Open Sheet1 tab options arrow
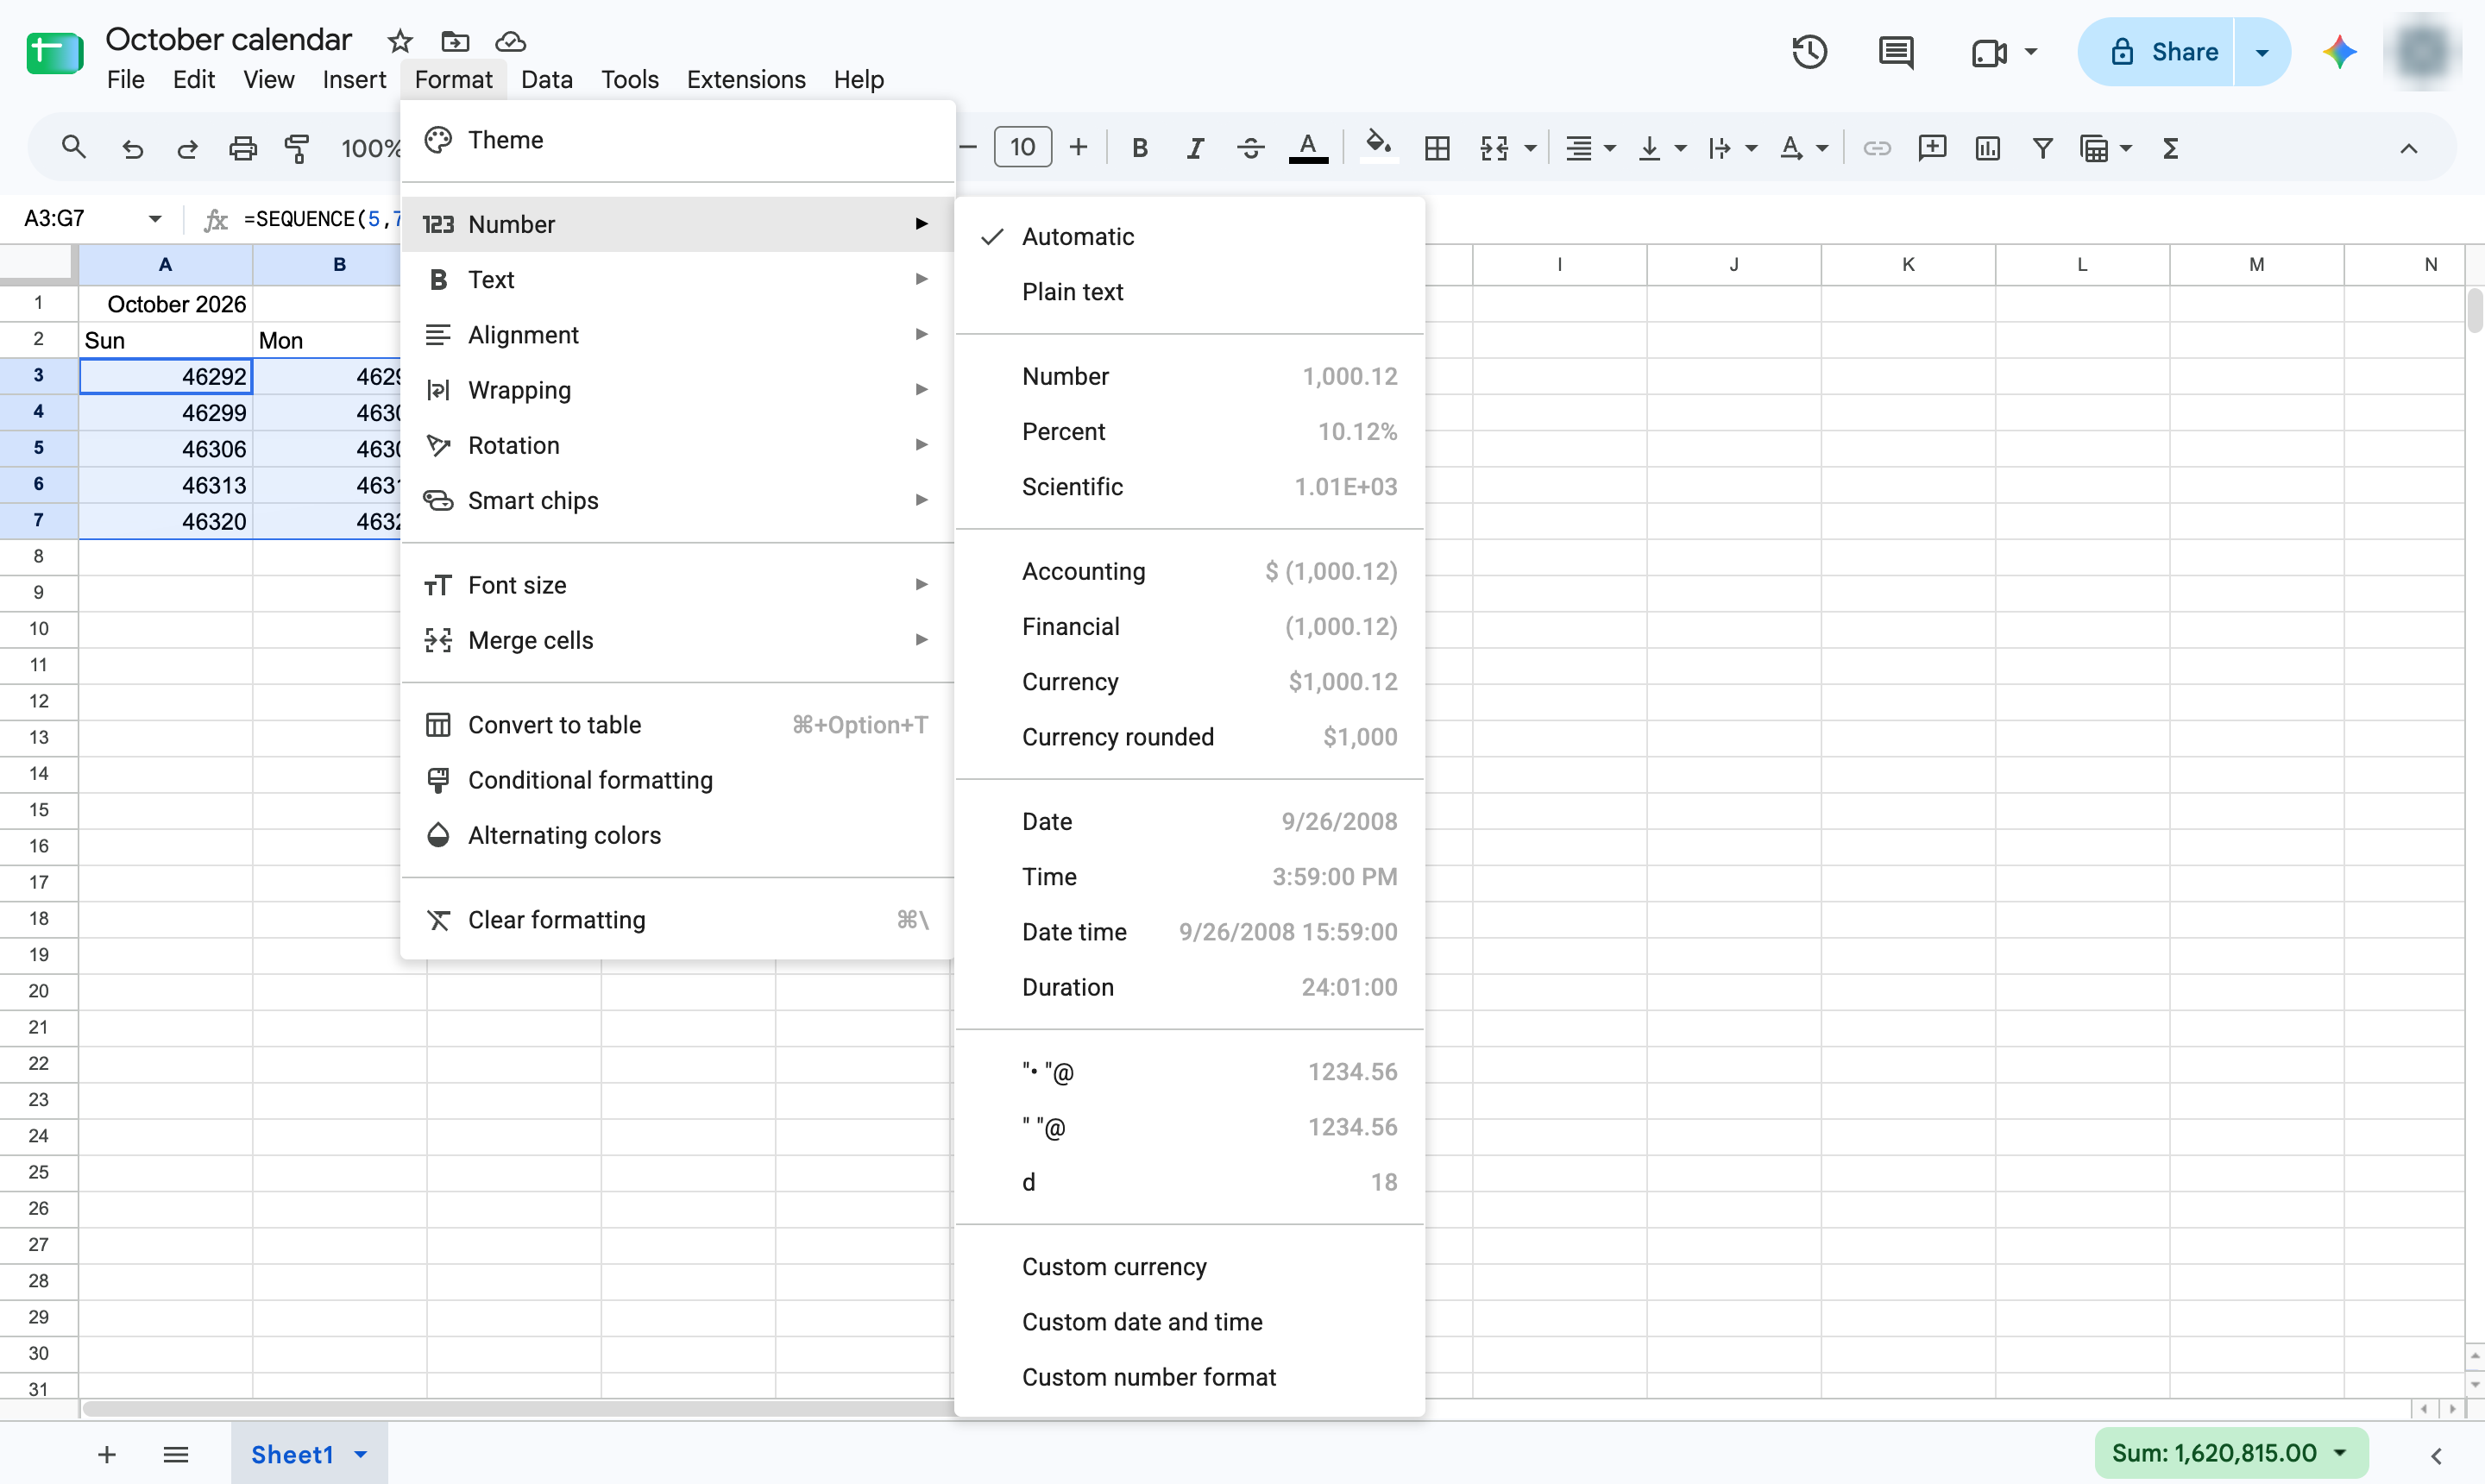The width and height of the screenshot is (2485, 1484). pos(361,1454)
